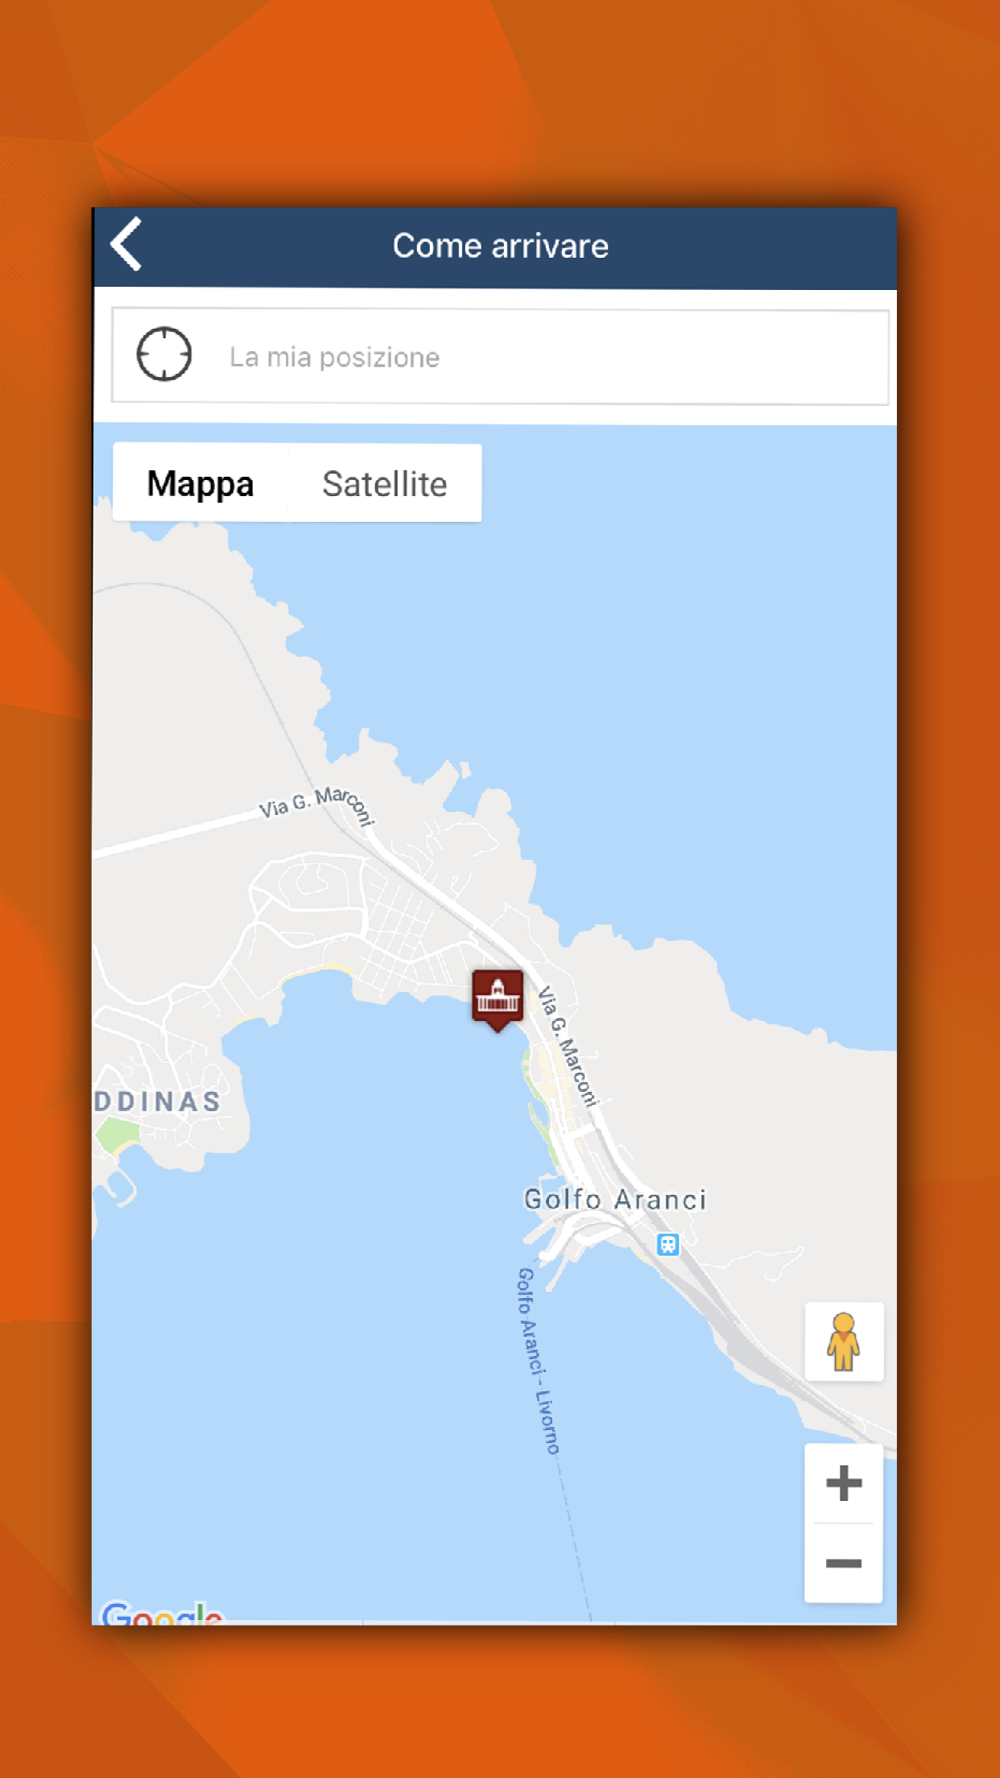Open the Google logo link
Screen dimensions: 1000x1778
(x=162, y=1612)
